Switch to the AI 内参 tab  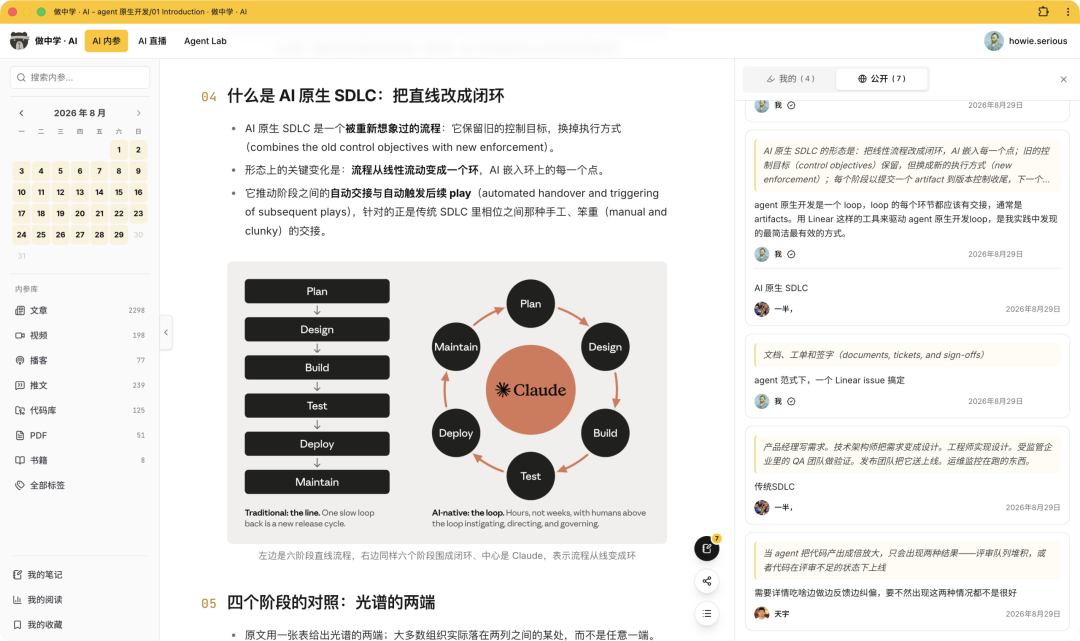(x=106, y=41)
